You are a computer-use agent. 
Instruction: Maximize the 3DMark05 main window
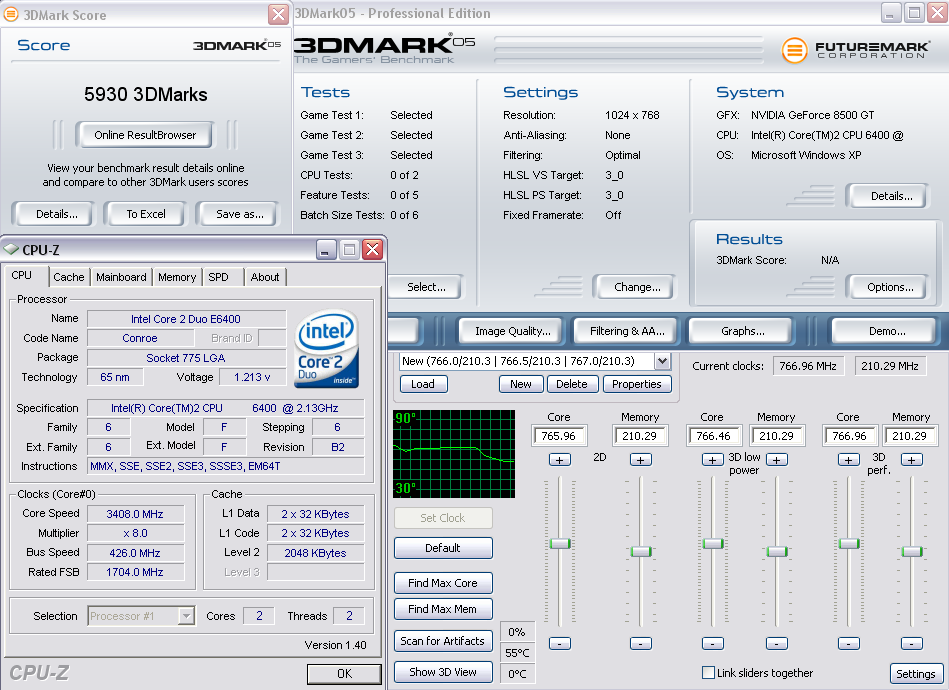point(914,13)
